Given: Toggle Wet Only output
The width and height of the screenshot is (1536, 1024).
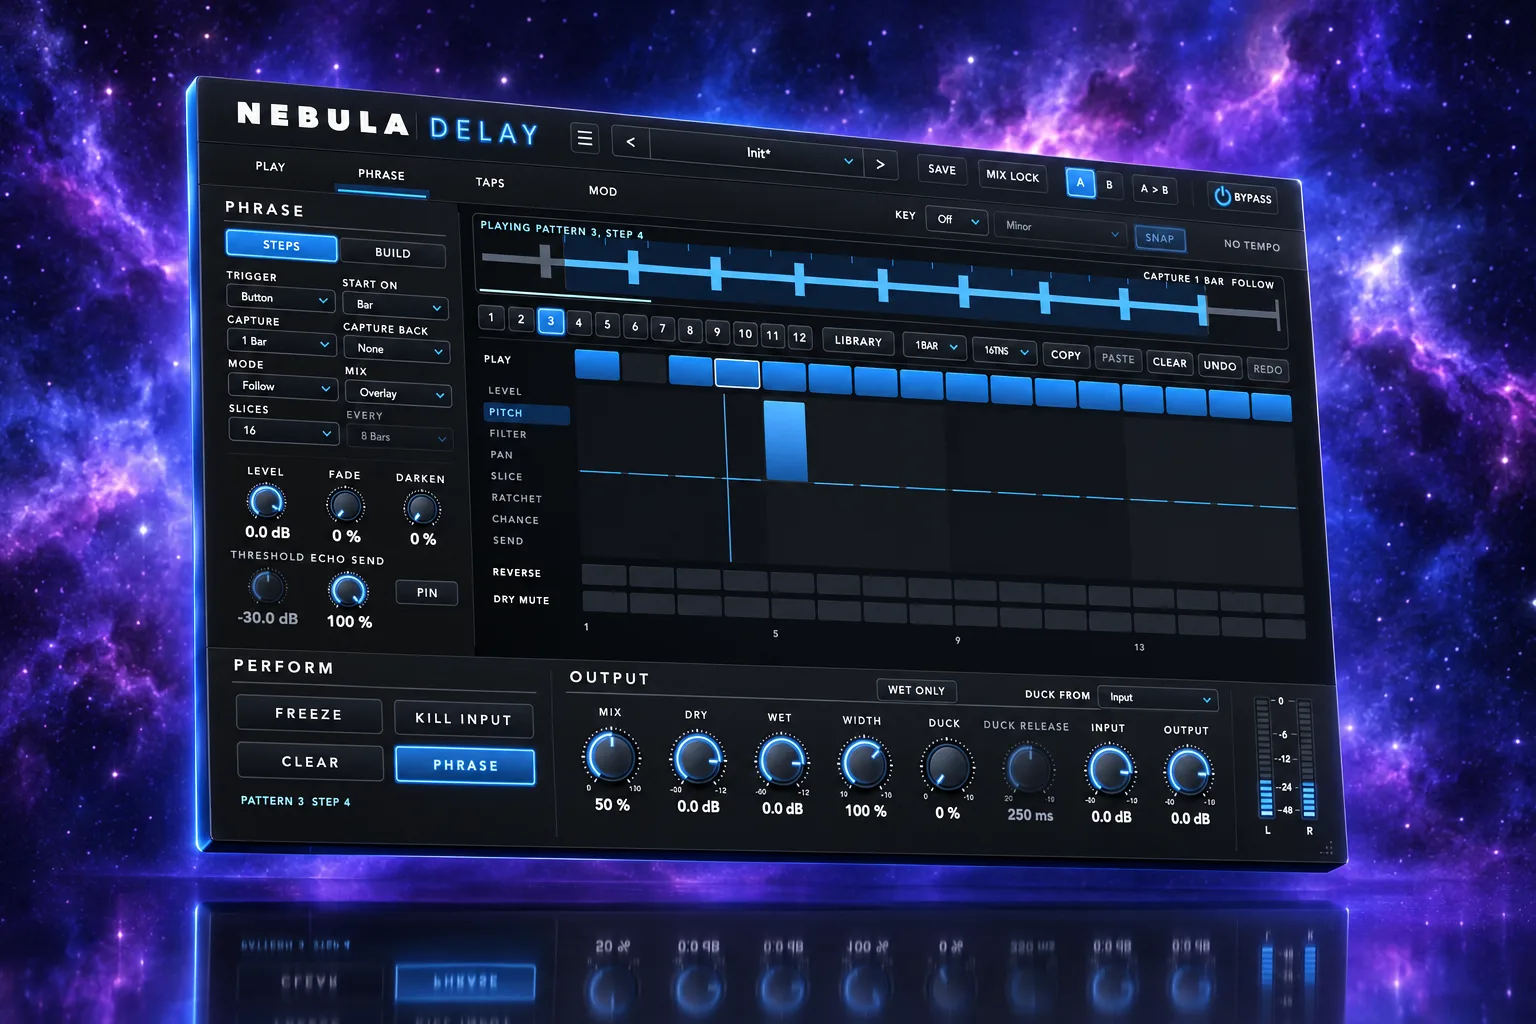Looking at the screenshot, I should [916, 690].
